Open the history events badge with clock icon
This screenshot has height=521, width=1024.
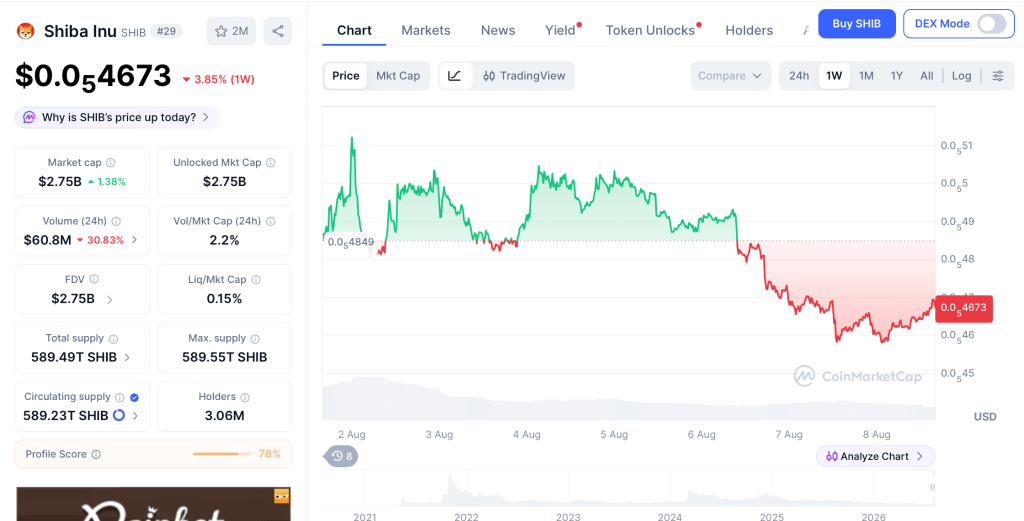[x=342, y=456]
